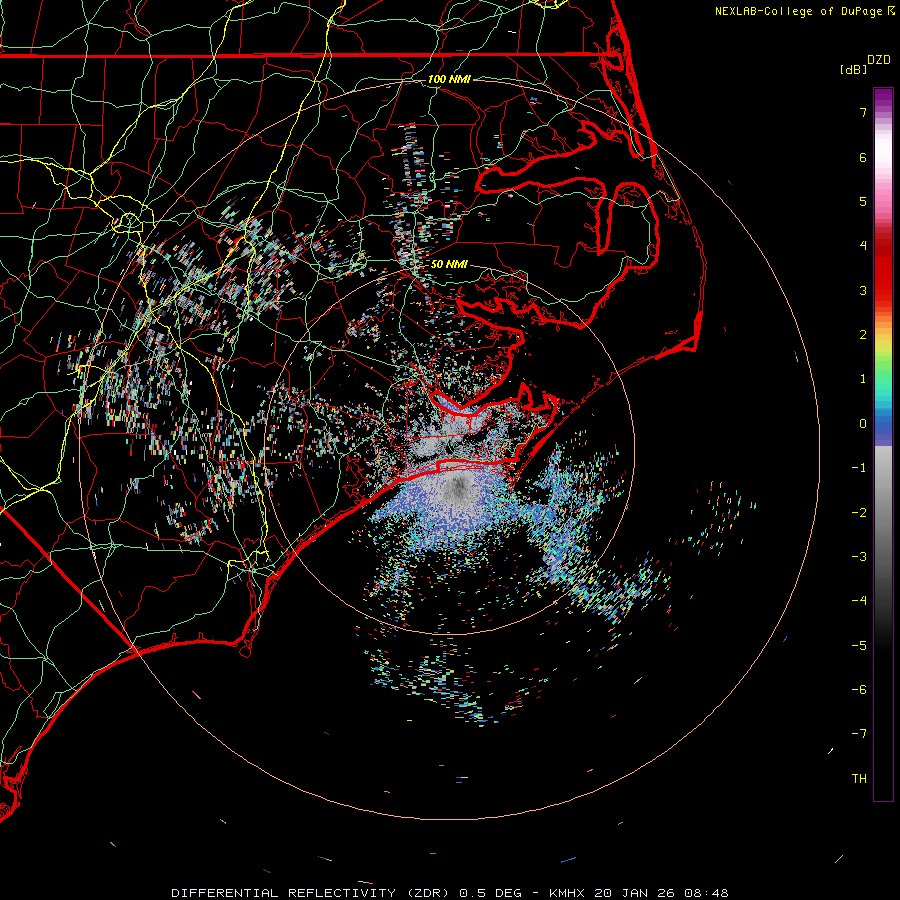Image resolution: width=900 pixels, height=900 pixels.
Task: Click the 0.5 DEG elevation text
Action: coord(491,893)
